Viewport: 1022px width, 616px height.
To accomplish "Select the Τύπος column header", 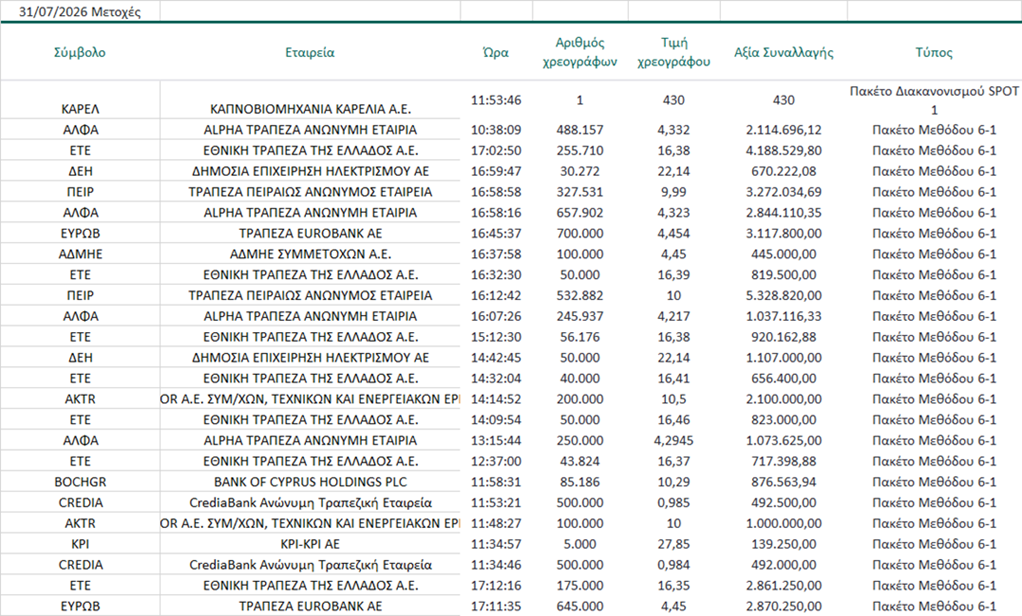I will coord(934,52).
